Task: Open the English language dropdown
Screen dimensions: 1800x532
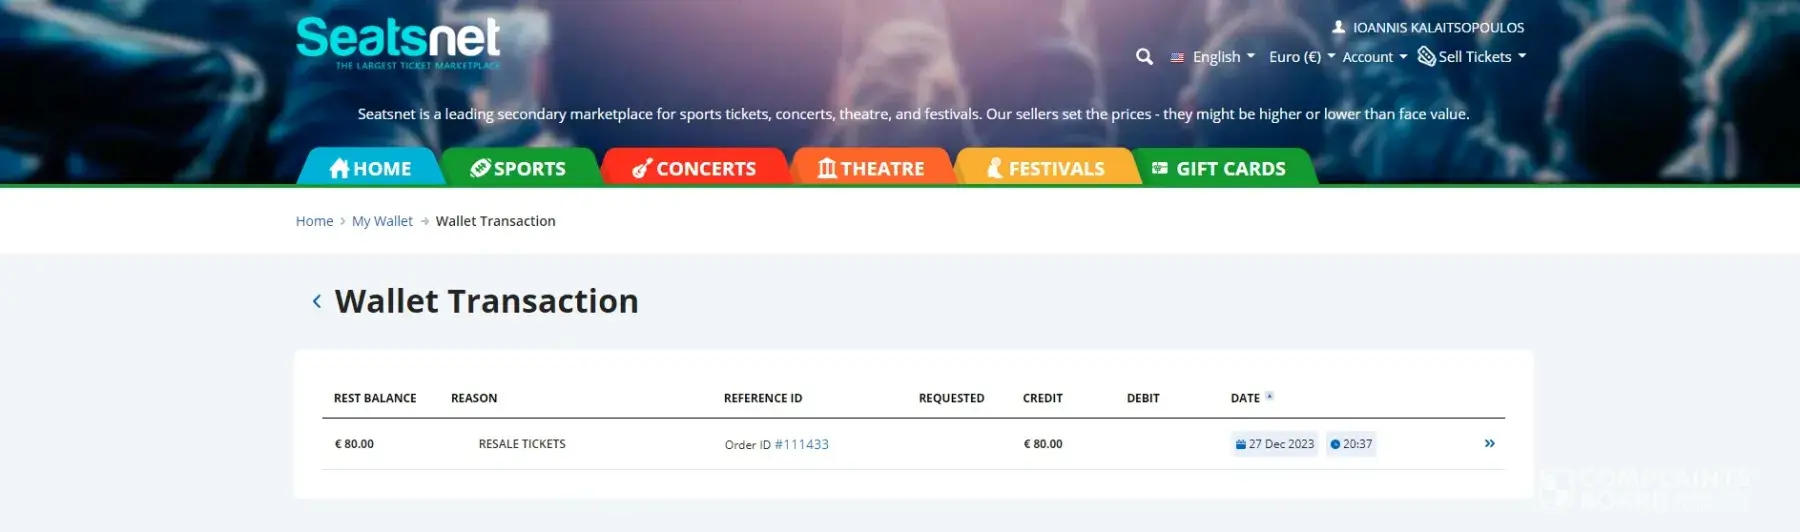Action: point(1215,57)
